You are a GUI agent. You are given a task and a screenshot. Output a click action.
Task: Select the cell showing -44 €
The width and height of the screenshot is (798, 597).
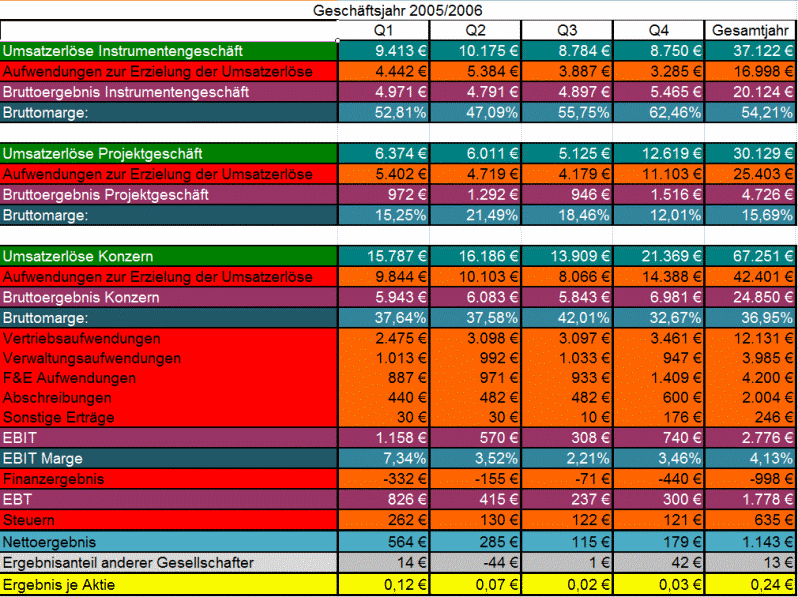pos(475,562)
